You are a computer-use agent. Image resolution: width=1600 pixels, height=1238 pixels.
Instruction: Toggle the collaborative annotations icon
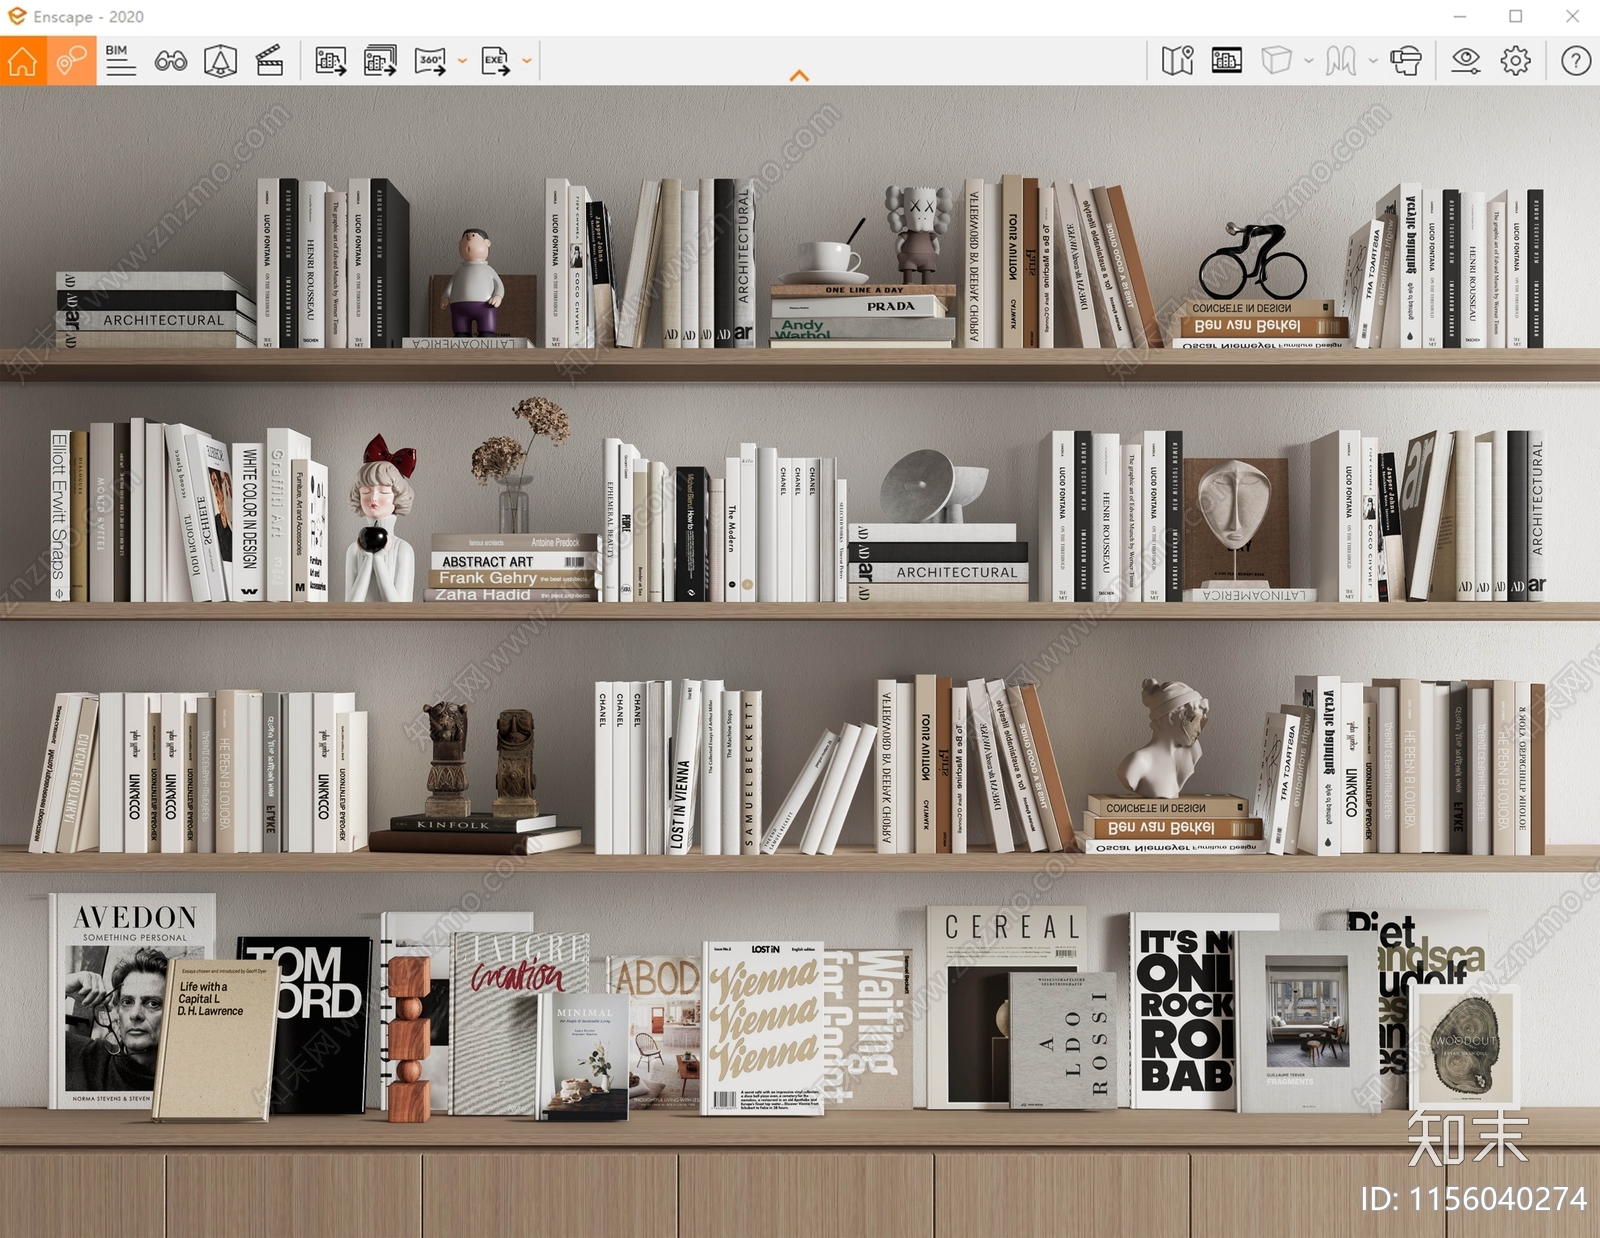pyautogui.click(x=72, y=61)
